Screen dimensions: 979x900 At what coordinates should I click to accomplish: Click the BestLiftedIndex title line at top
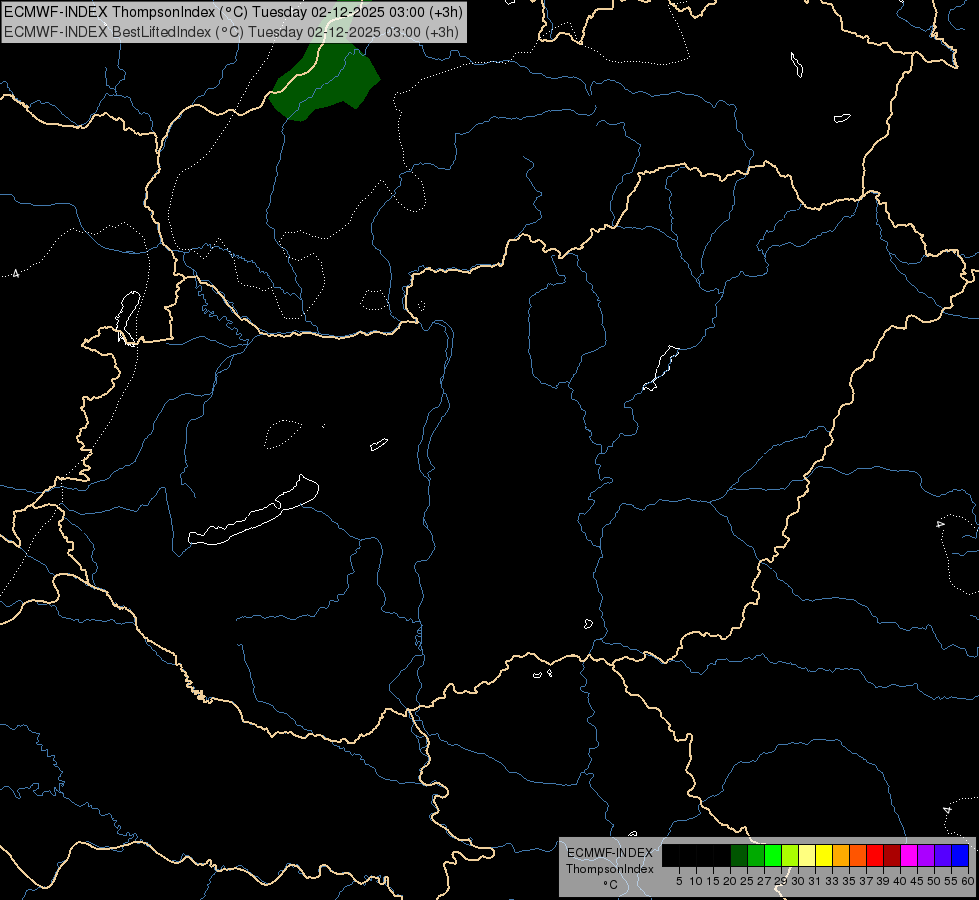pos(232,32)
